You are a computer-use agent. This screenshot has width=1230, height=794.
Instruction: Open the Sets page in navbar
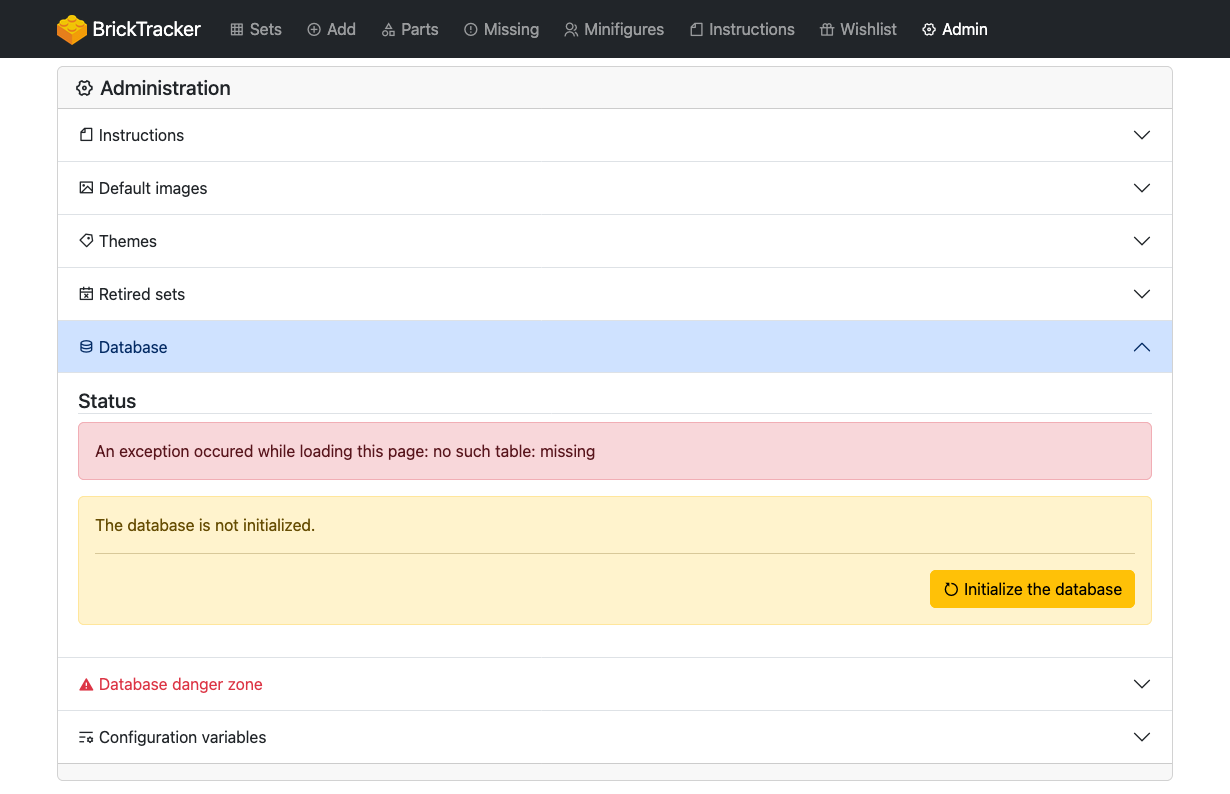256,30
